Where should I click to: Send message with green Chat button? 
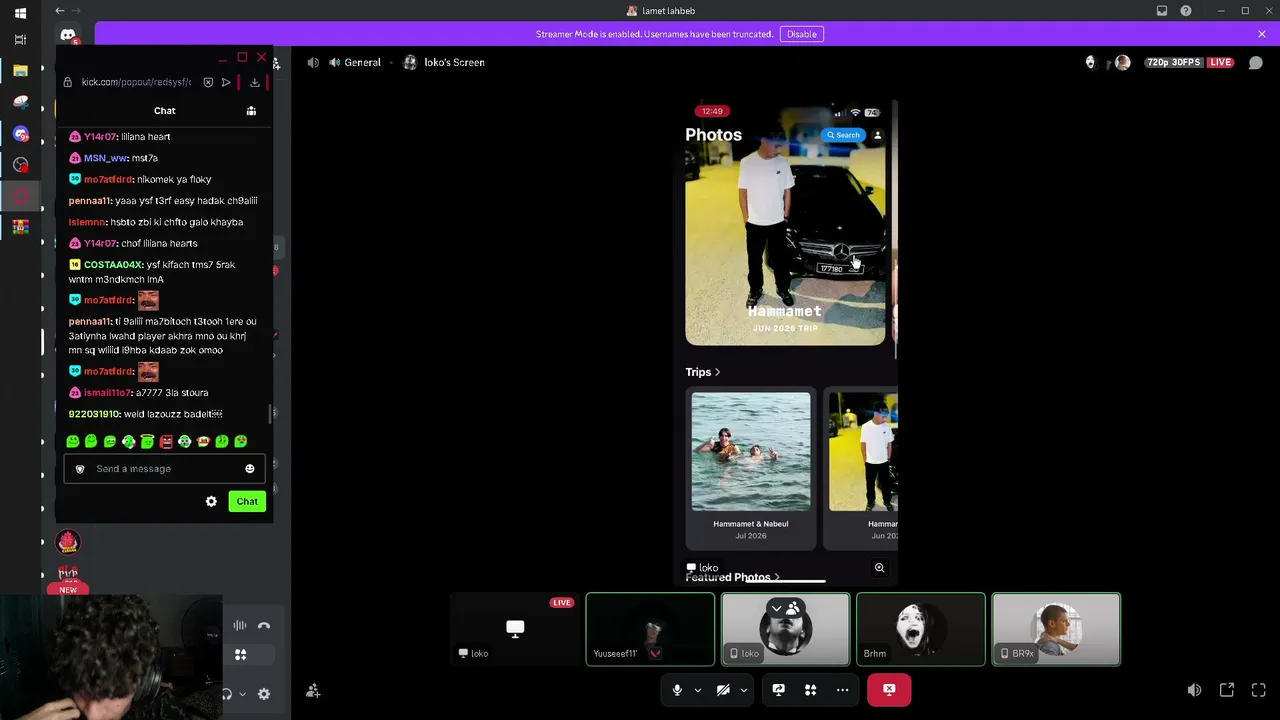click(247, 501)
